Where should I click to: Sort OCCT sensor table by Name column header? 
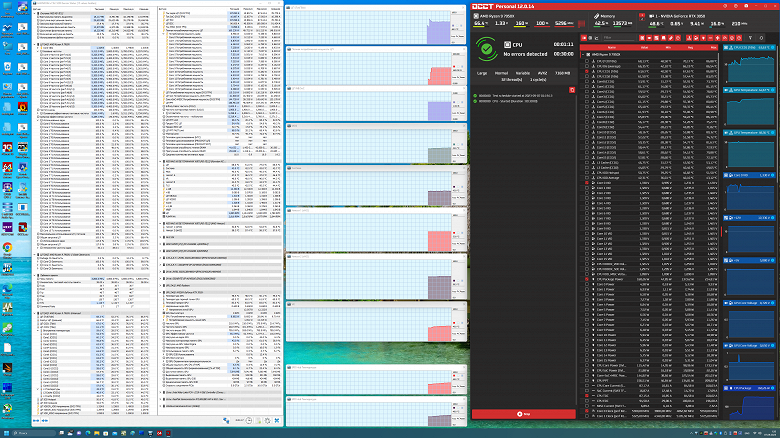click(612, 47)
